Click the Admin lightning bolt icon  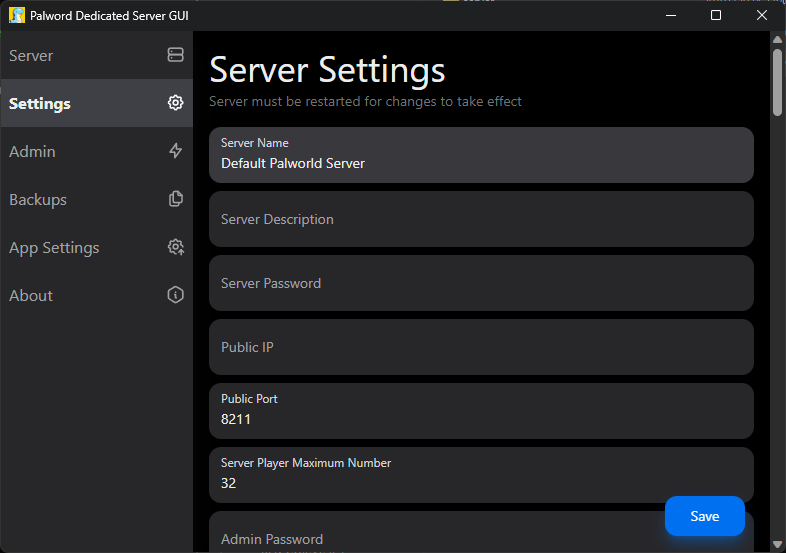[x=175, y=151]
